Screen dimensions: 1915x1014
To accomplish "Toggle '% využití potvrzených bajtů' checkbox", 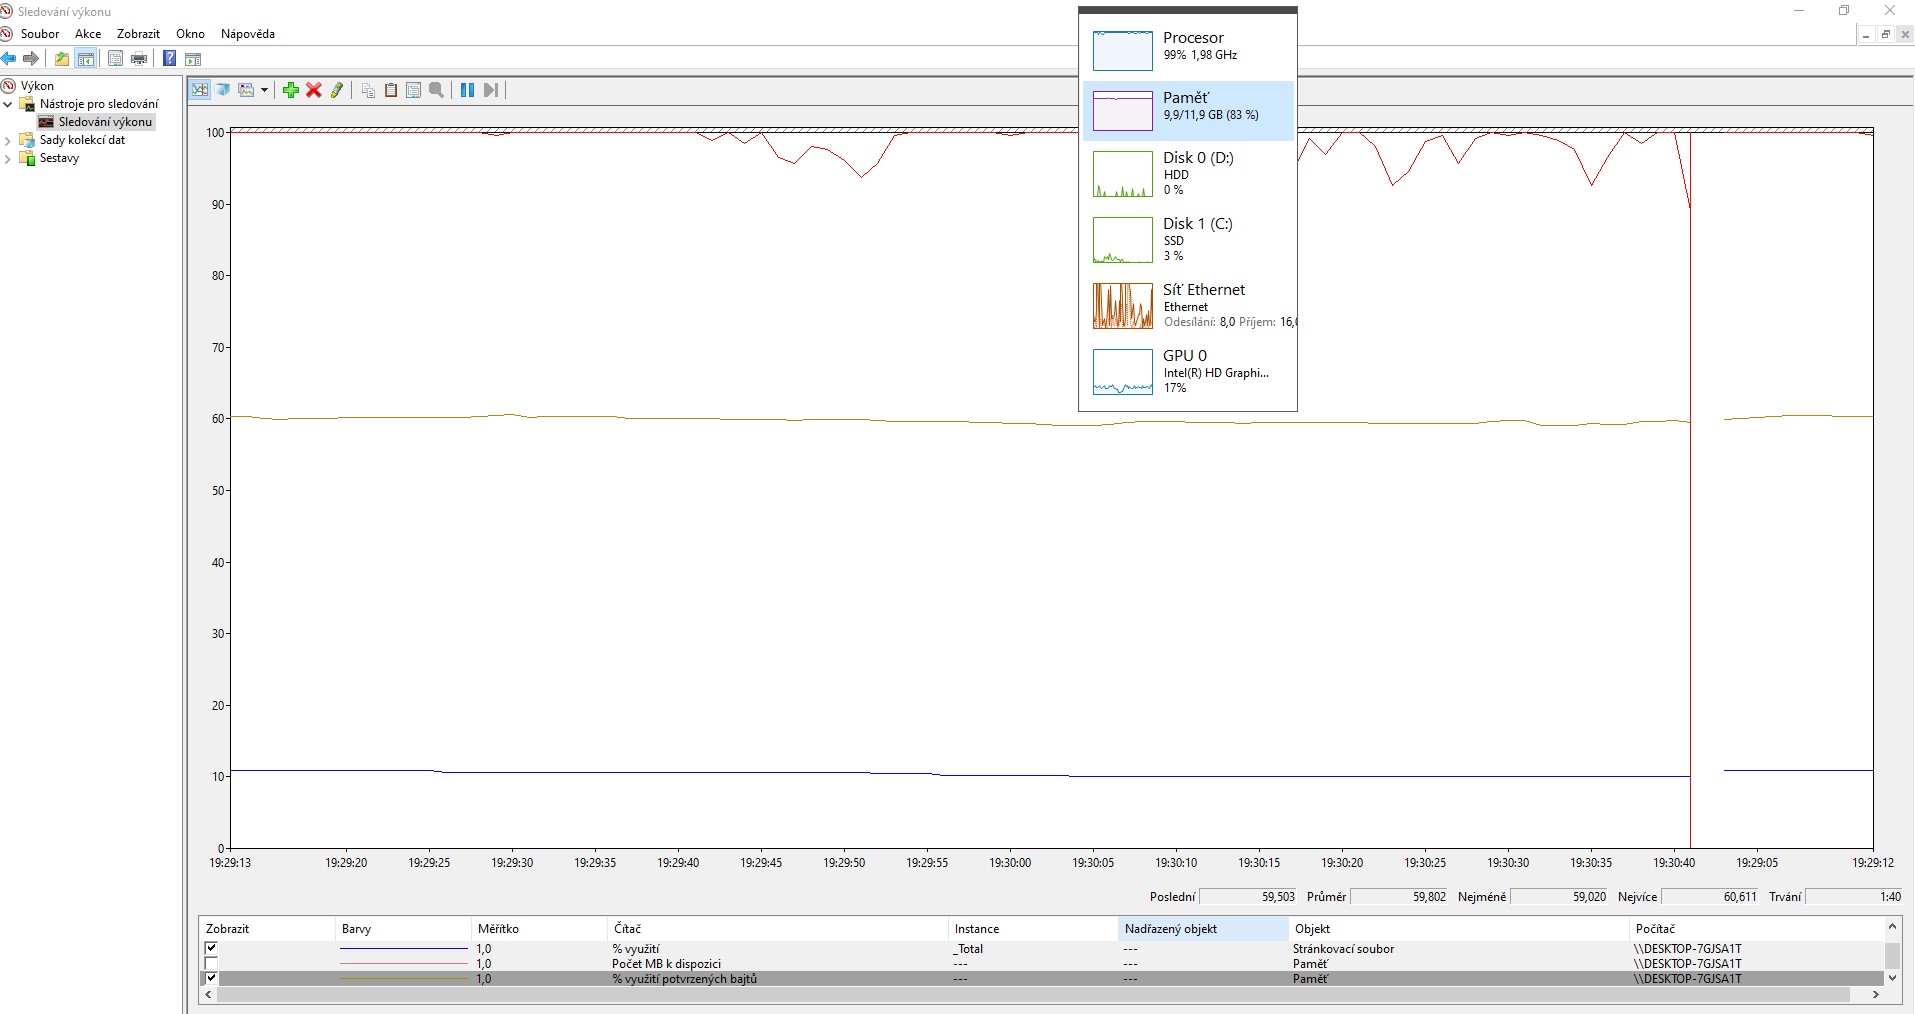I will click(211, 979).
